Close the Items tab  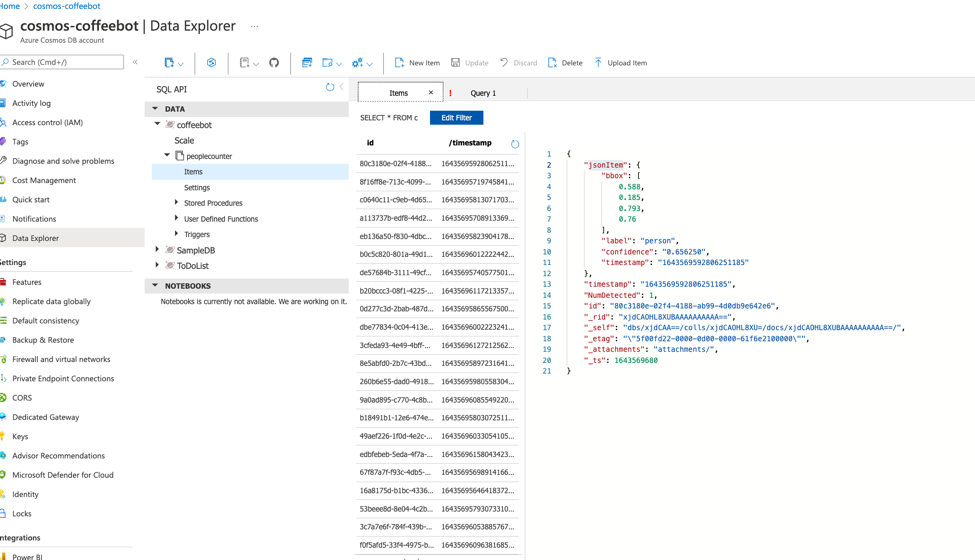[x=431, y=93]
